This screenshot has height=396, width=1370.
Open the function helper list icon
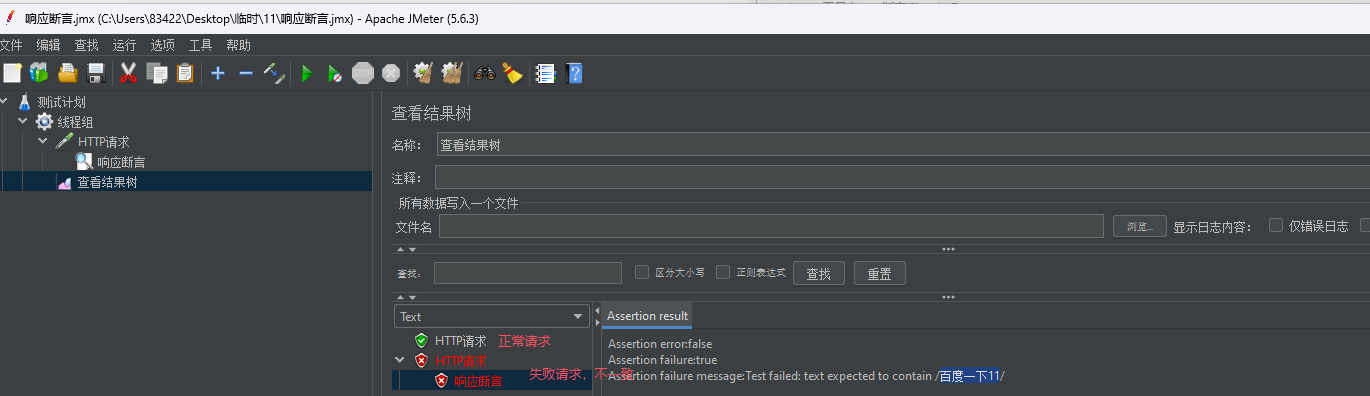[x=545, y=73]
